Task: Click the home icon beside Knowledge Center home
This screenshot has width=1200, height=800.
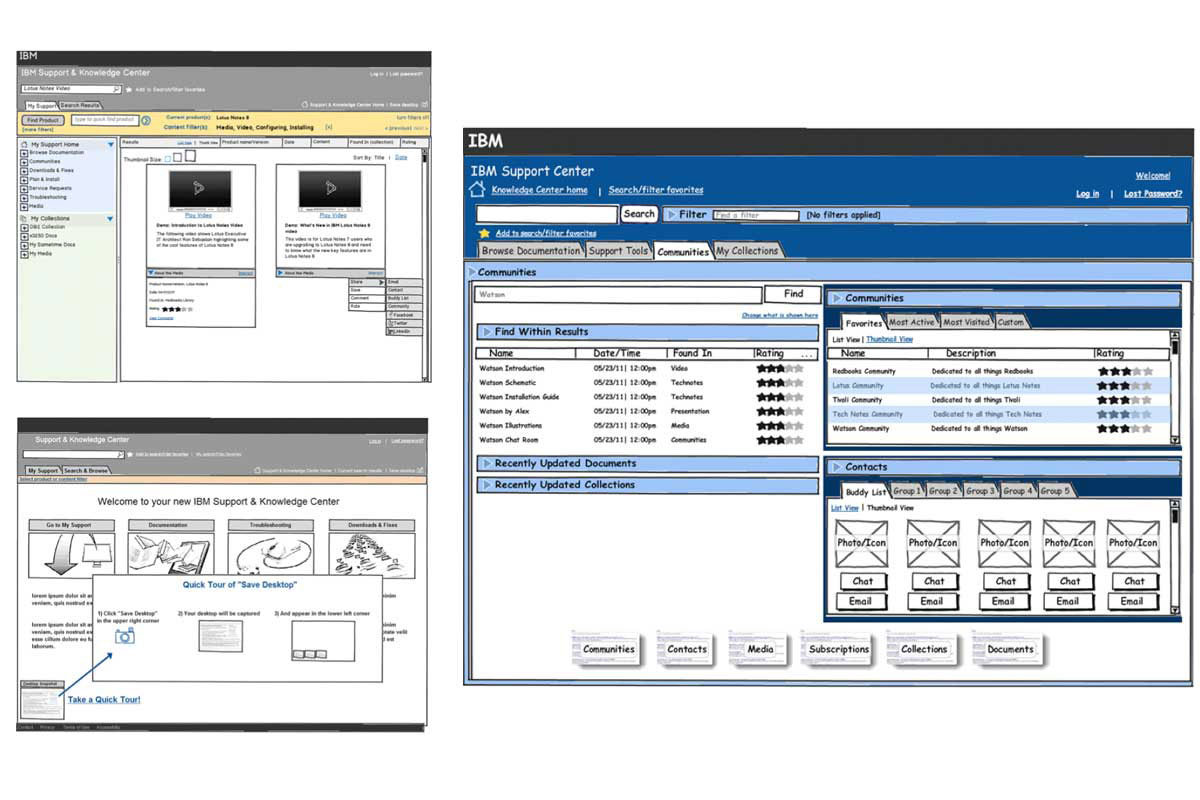Action: [x=477, y=190]
